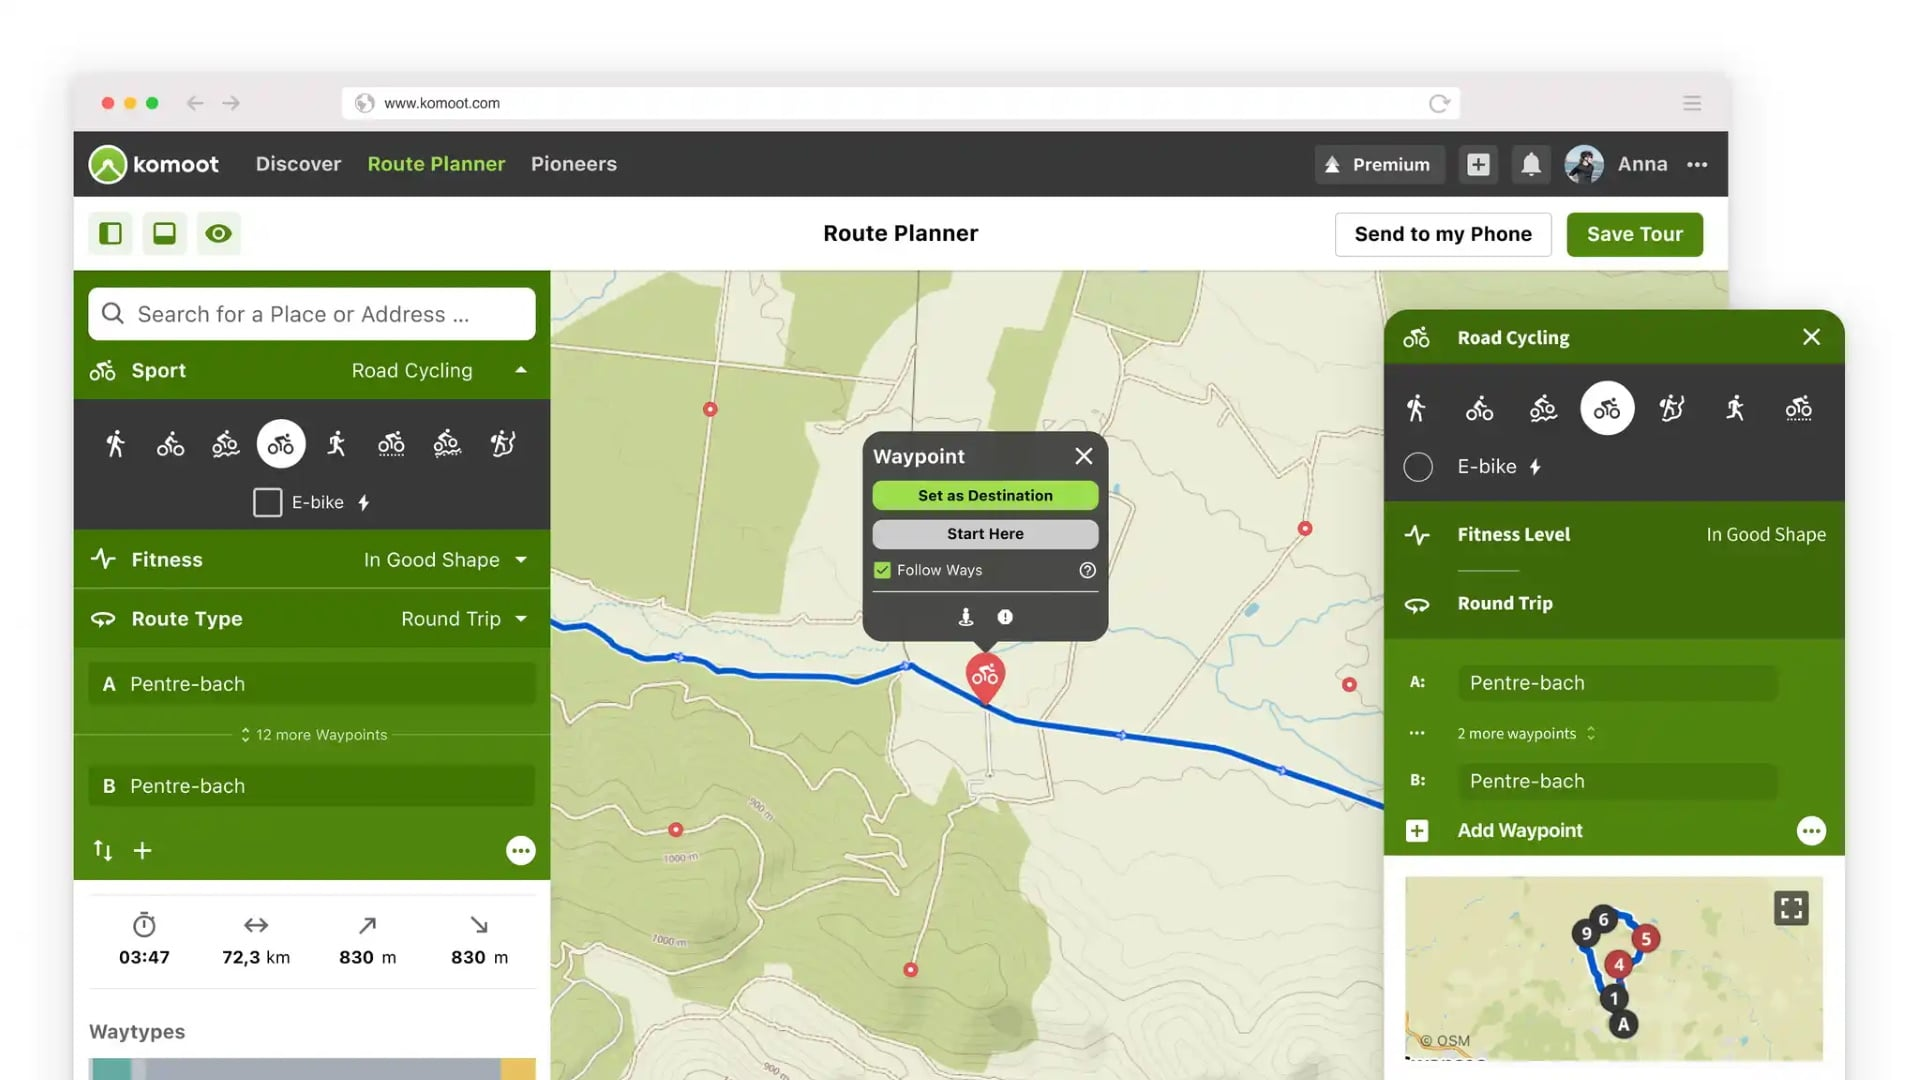Save the route with Save Tour
The image size is (1920, 1080).
click(1634, 234)
